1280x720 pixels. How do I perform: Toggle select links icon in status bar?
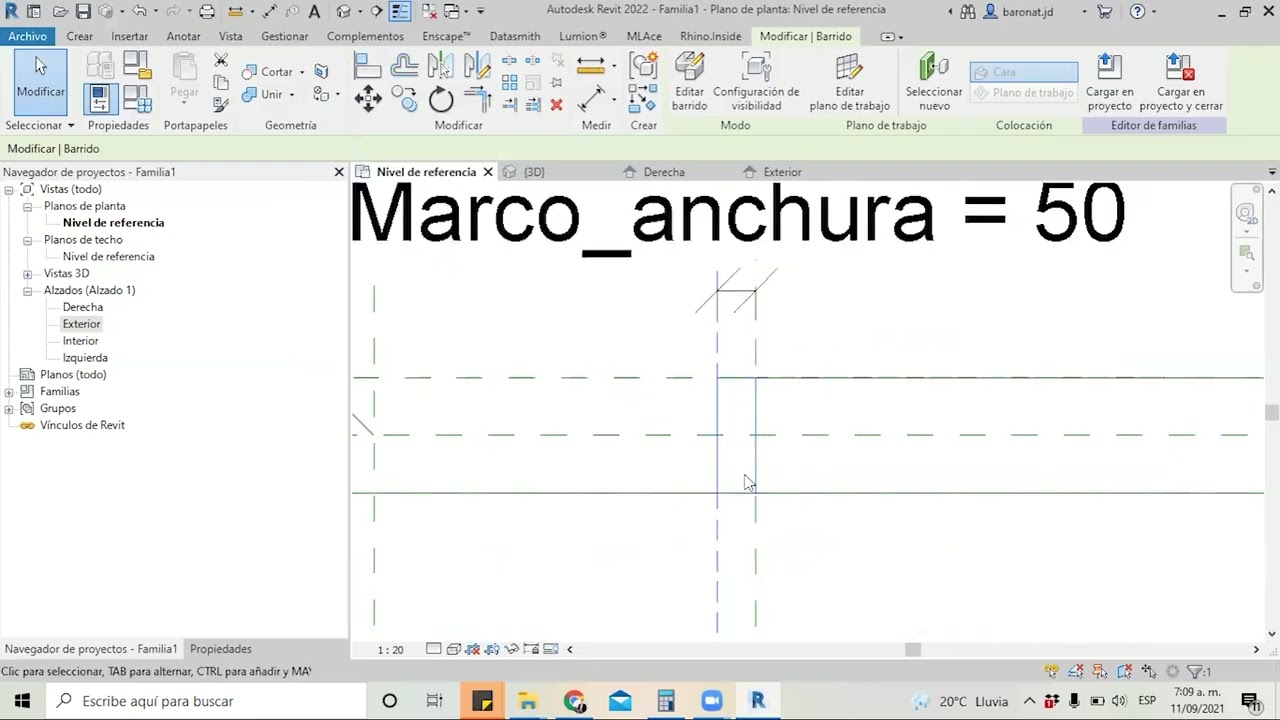[x=1052, y=672]
